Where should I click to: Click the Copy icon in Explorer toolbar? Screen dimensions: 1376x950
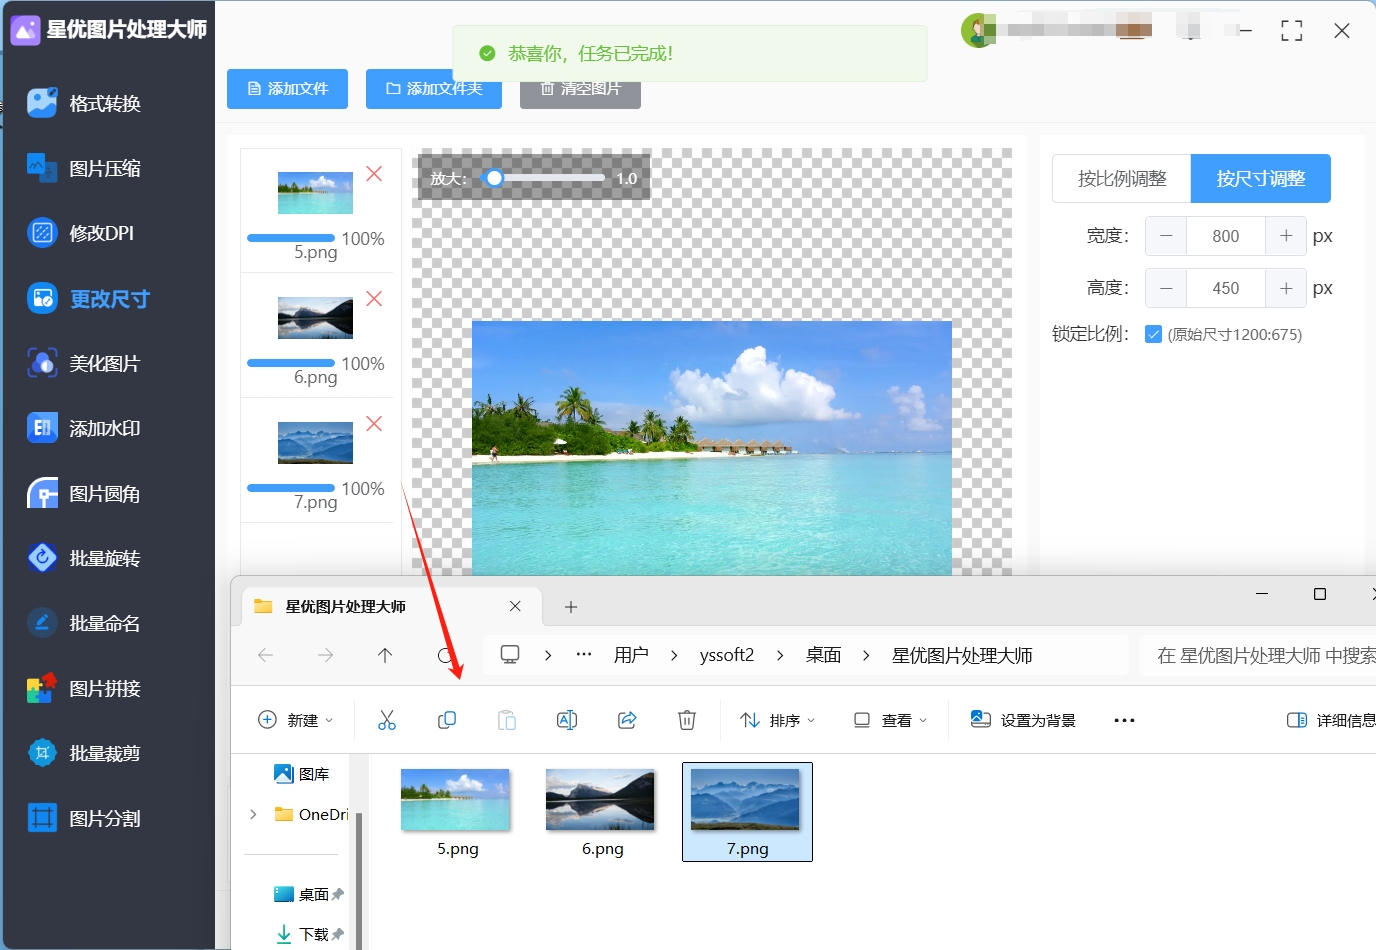tap(447, 720)
